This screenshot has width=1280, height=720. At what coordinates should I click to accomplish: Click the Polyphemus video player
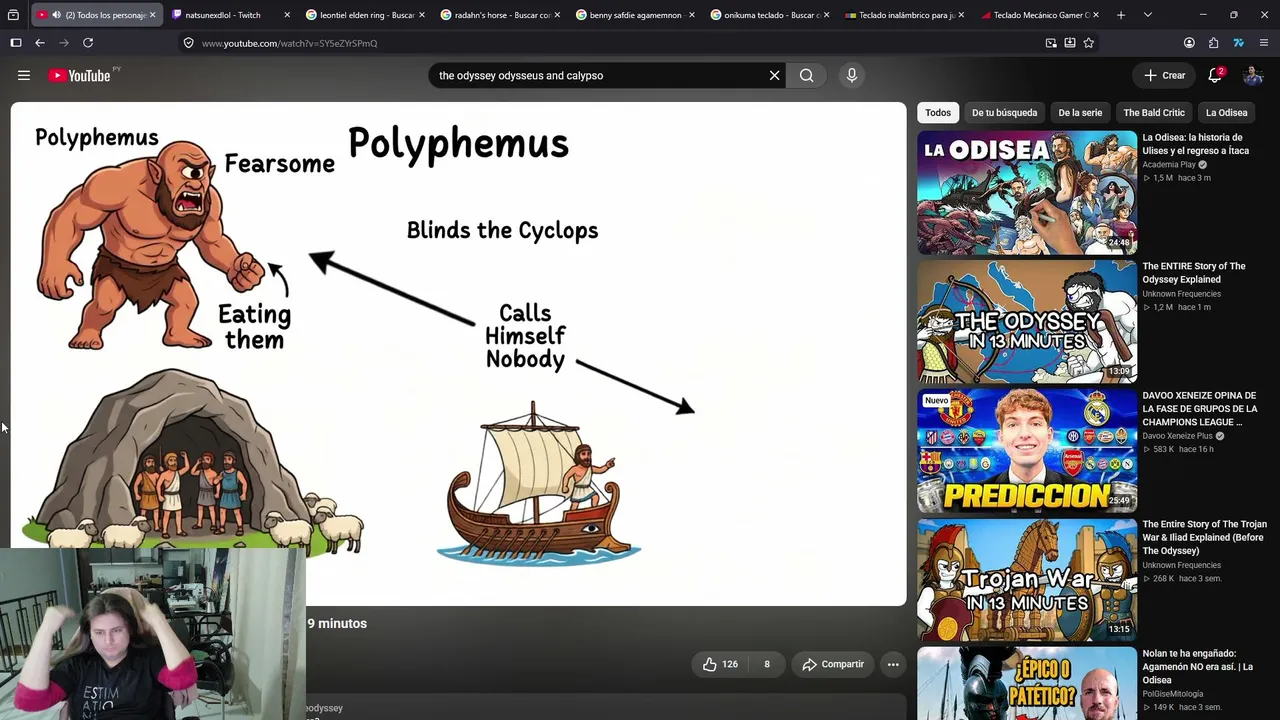[x=458, y=353]
